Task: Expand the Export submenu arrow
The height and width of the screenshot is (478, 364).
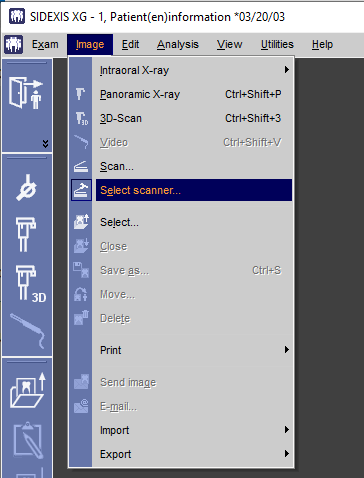Action: (x=286, y=454)
